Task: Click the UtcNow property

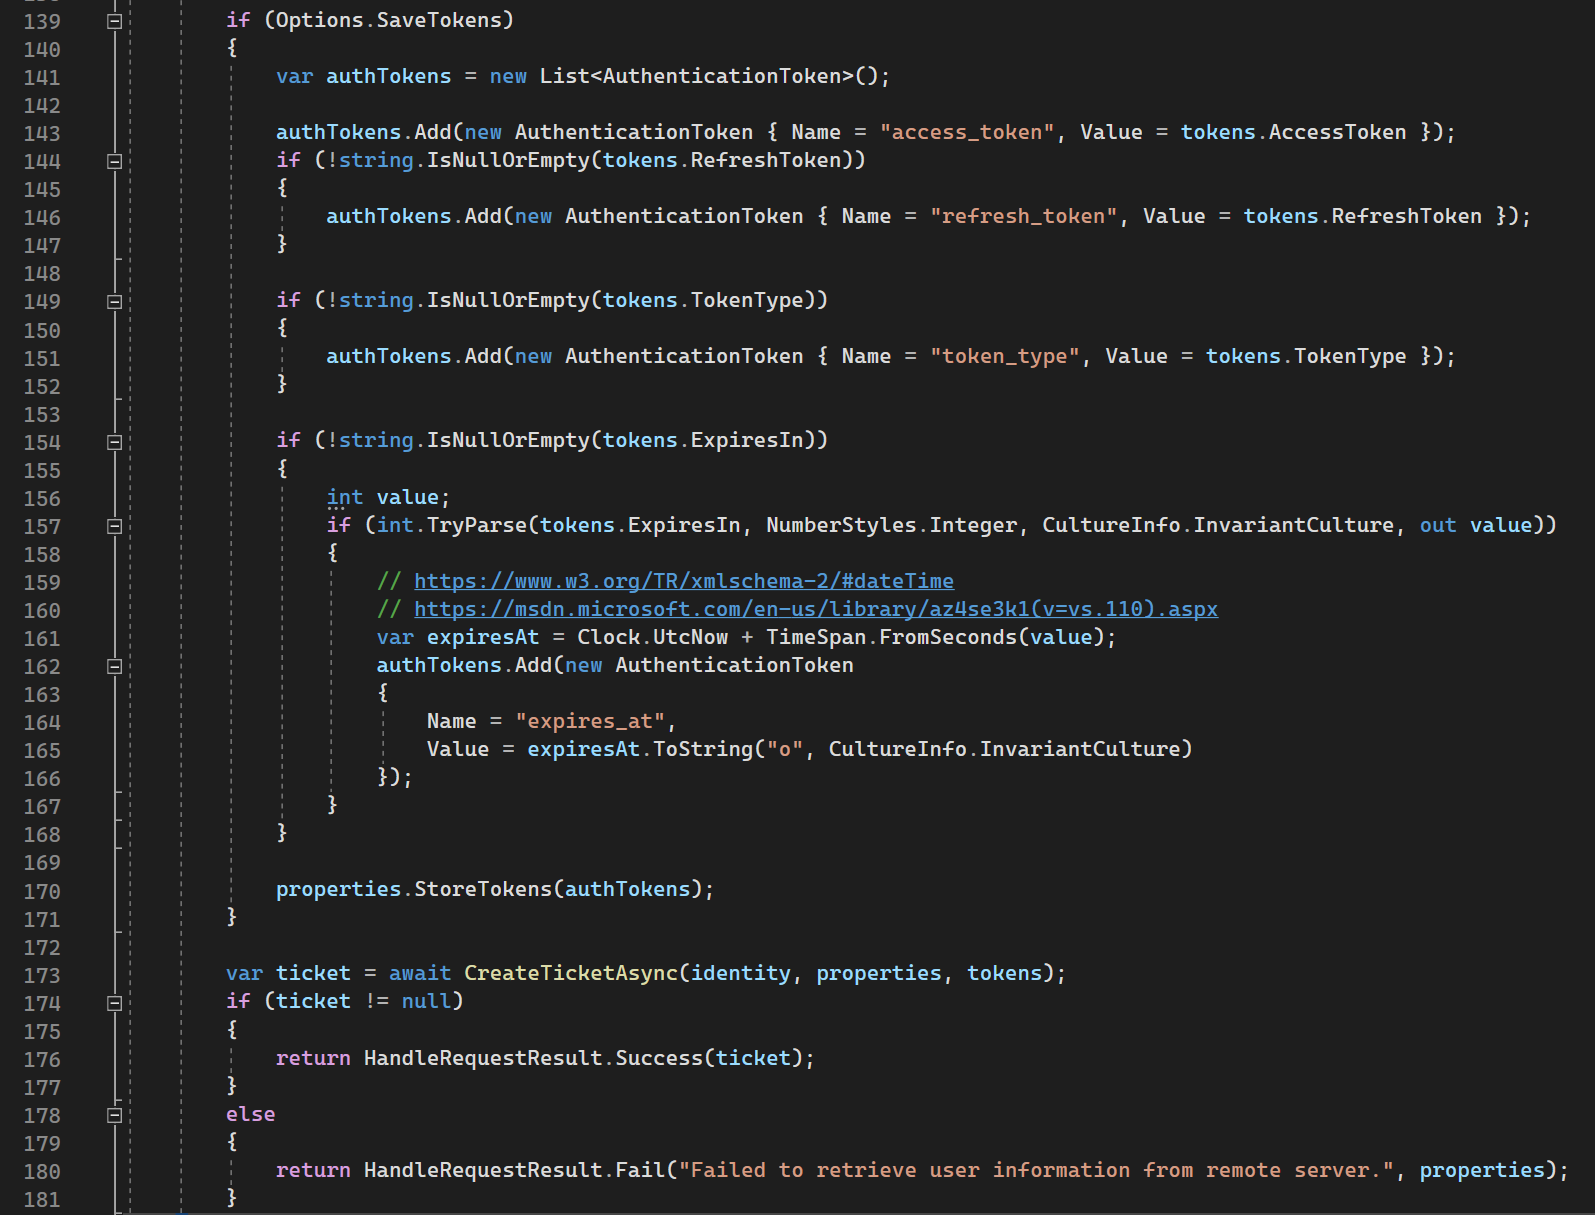Action: click(x=690, y=637)
